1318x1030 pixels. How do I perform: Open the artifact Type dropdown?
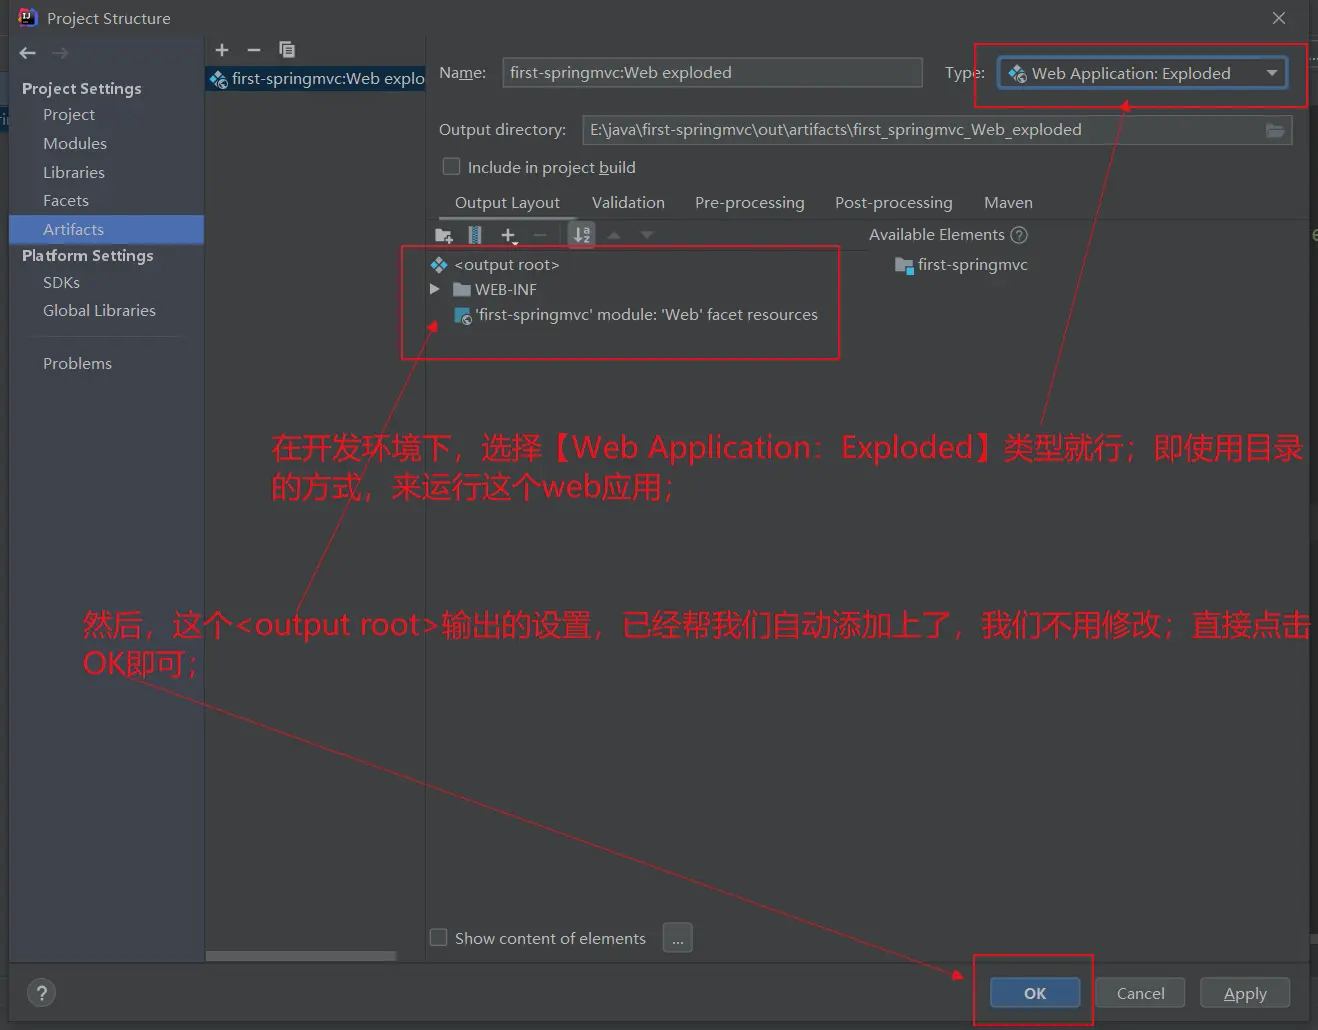coord(1142,73)
